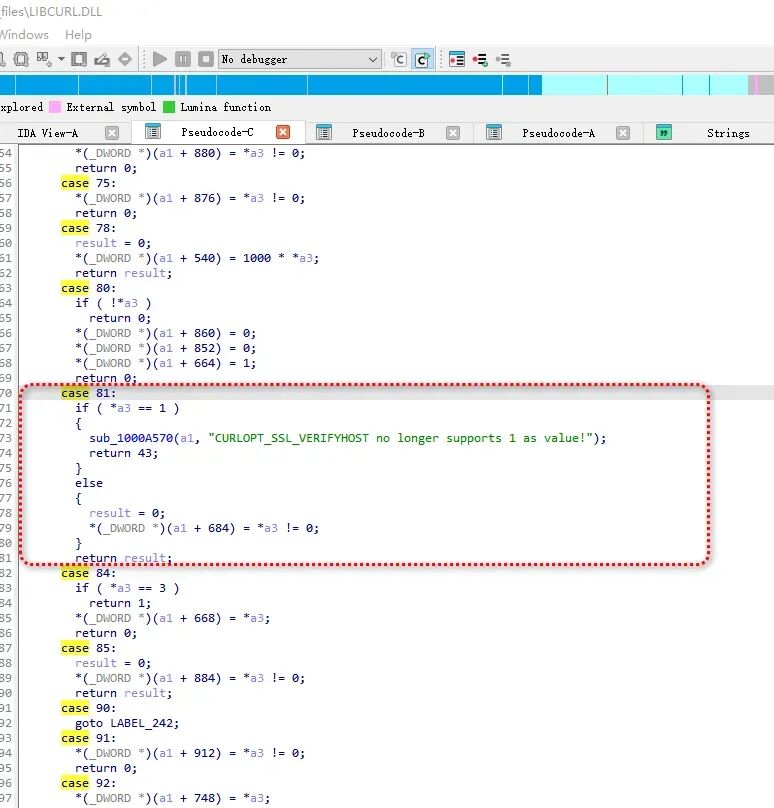The image size is (774, 808).
Task: Click the line assigning 'a1 + 668'
Action: tap(173, 618)
